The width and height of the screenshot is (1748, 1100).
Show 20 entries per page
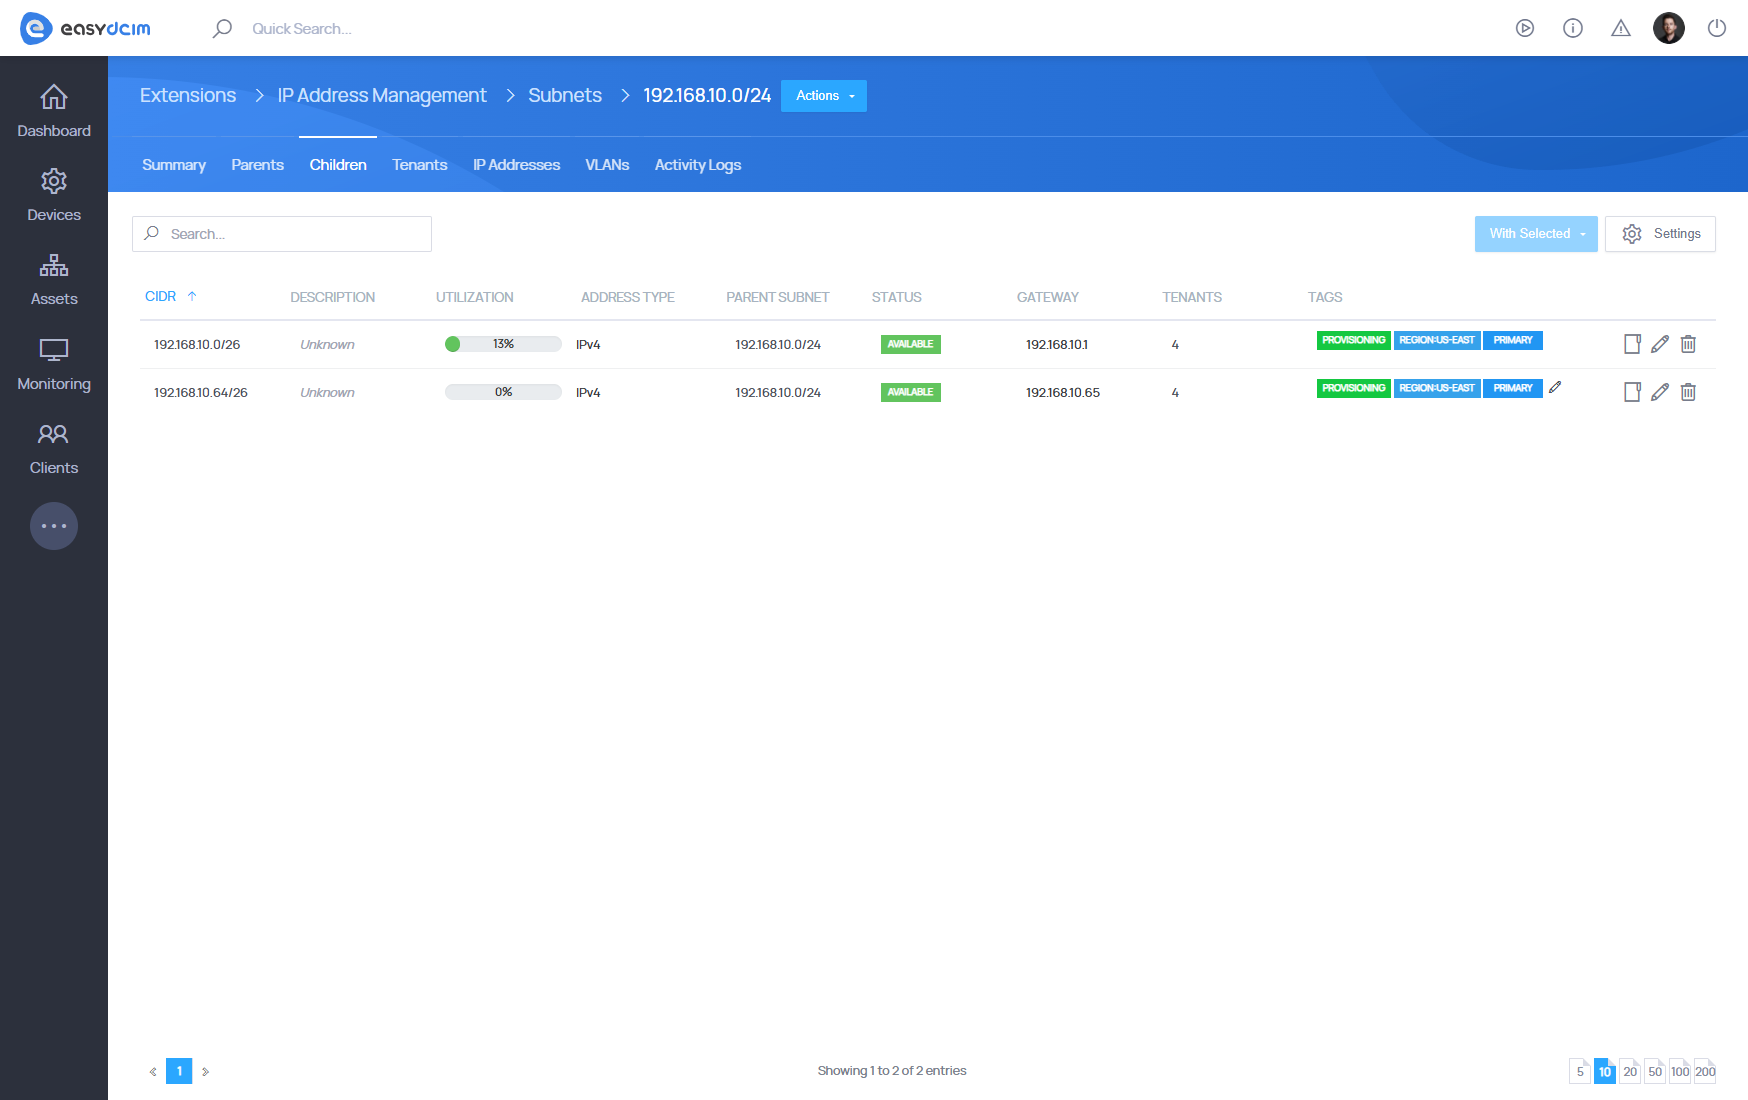tap(1630, 1071)
